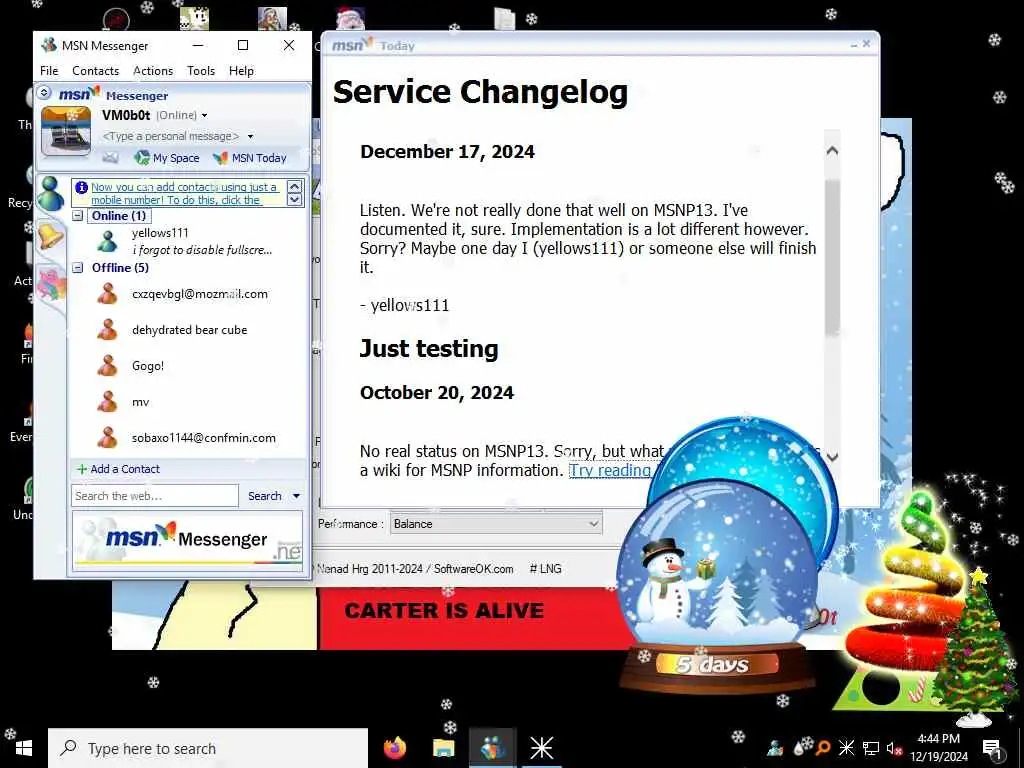Click the cxzqevbgl@mozmail.com contact icon
This screenshot has width=1024, height=768.
(x=108, y=294)
